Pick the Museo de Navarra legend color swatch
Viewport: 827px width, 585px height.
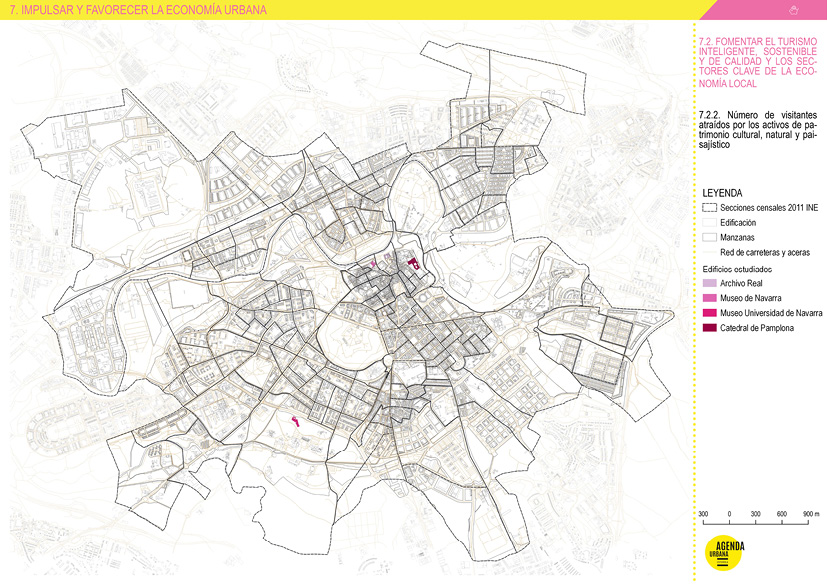[709, 299]
